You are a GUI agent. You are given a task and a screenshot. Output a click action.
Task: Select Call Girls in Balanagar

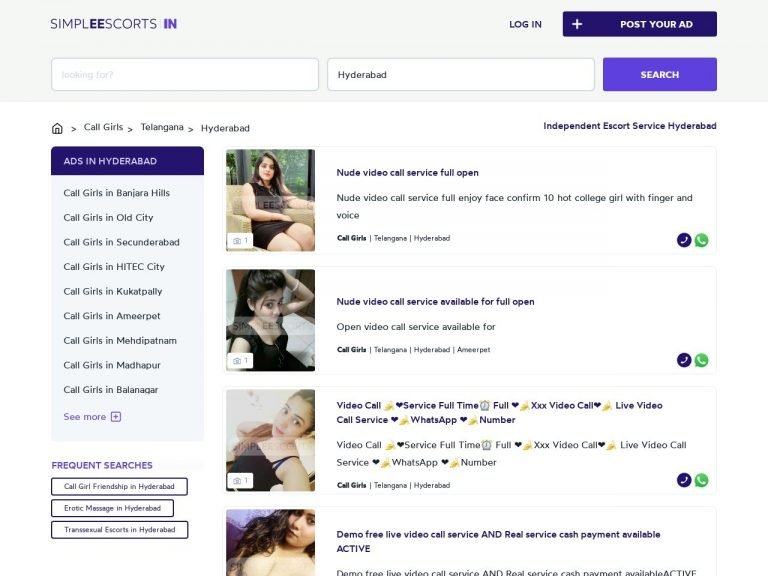(111, 390)
